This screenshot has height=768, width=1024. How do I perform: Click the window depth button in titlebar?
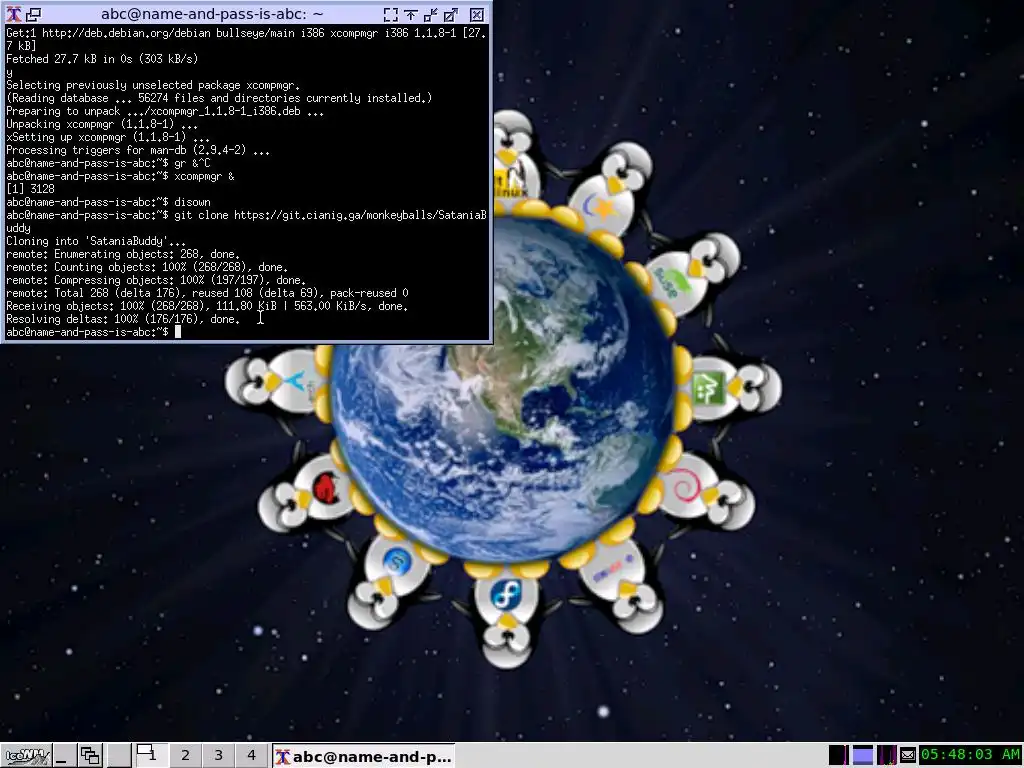tap(33, 14)
